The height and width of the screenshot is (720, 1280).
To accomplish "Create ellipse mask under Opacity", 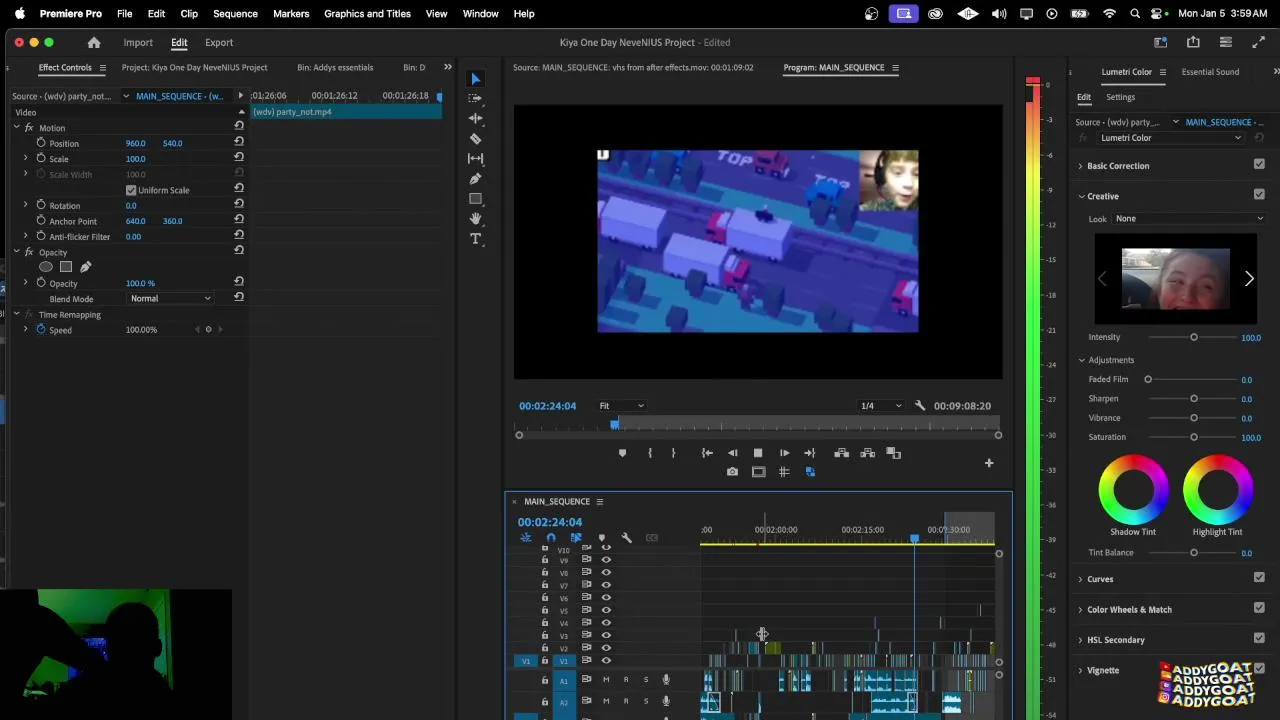I will pos(46,267).
